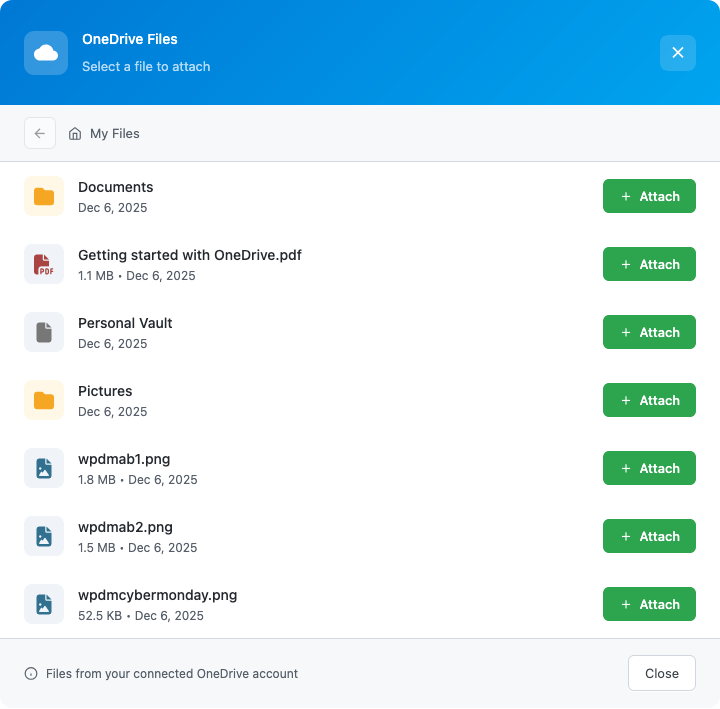Close the dialog with the X icon
720x709 pixels.
point(678,53)
